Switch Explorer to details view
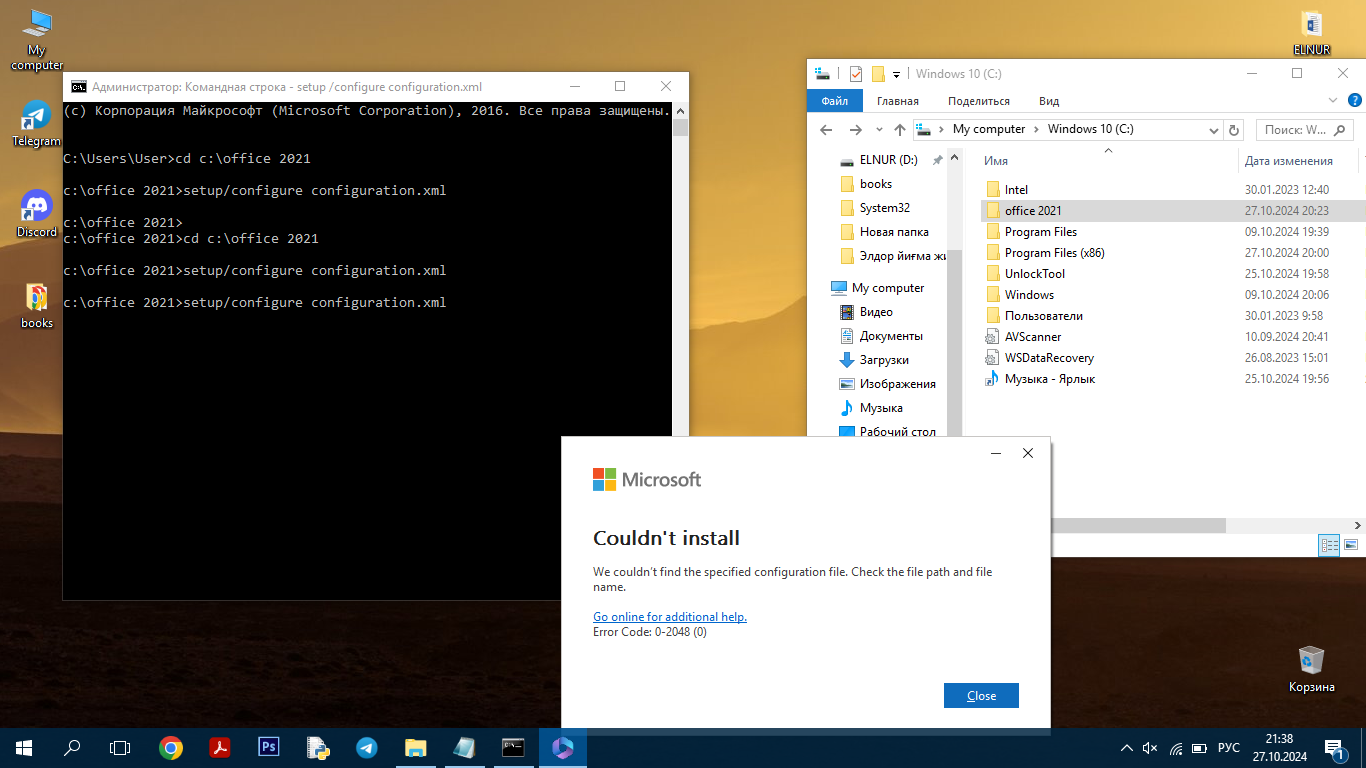Screen dimensions: 1366x768 click(1329, 545)
